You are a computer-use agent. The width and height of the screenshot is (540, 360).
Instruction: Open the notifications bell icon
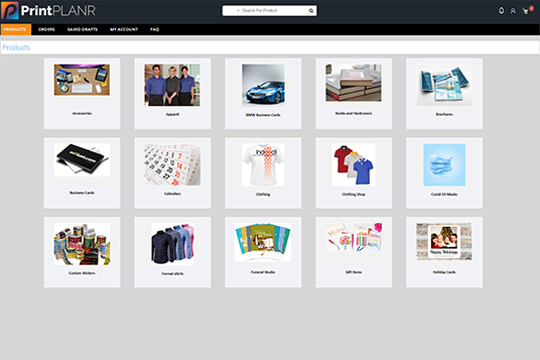tap(501, 11)
